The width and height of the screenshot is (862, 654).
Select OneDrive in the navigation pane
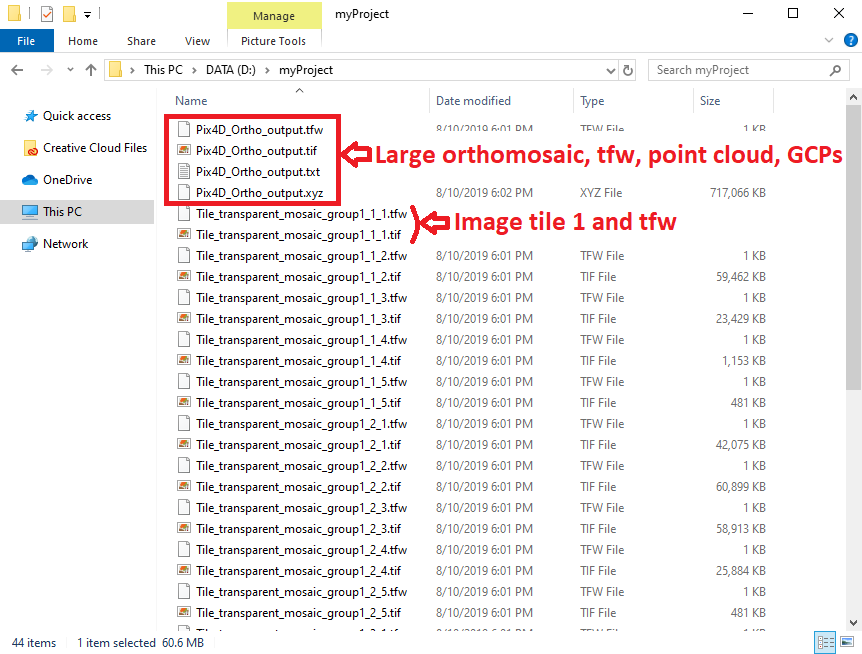point(67,180)
